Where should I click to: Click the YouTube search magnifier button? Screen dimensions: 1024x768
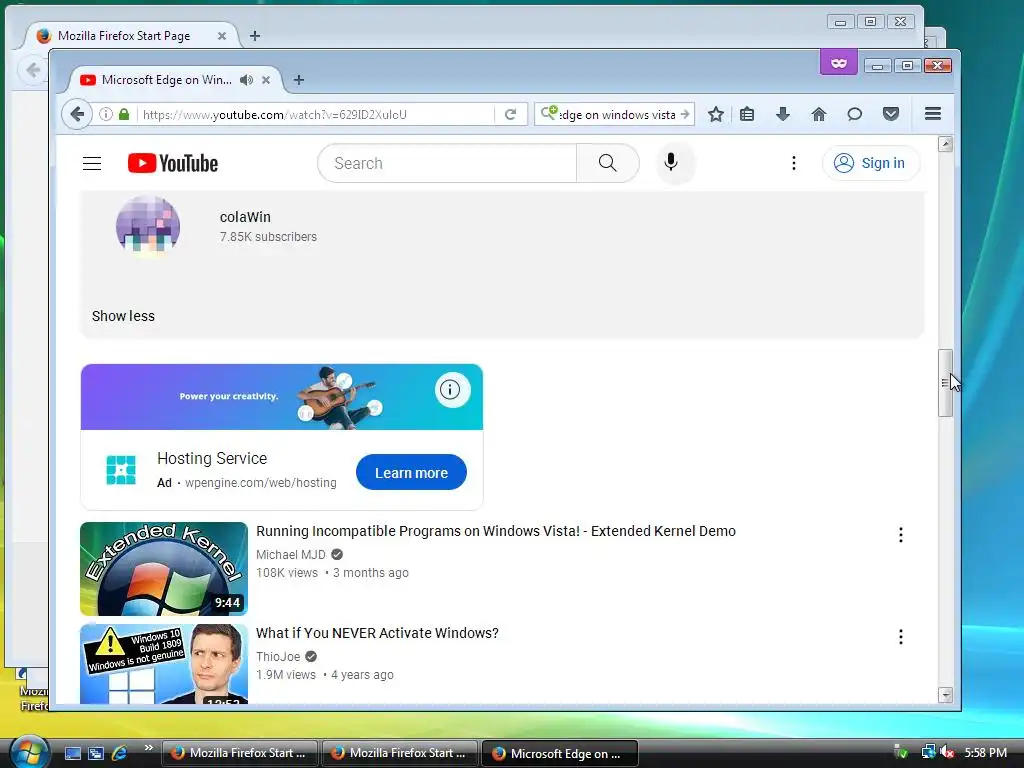[x=607, y=163]
